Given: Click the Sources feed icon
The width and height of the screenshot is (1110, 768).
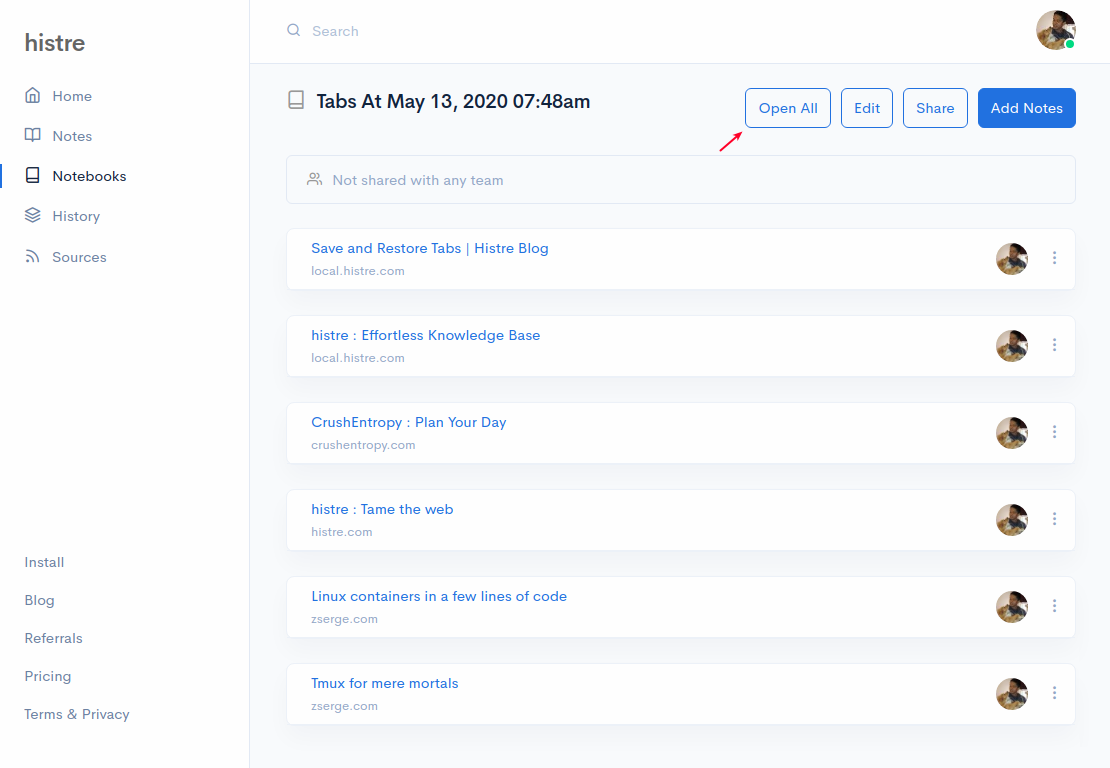Looking at the screenshot, I should tap(33, 256).
